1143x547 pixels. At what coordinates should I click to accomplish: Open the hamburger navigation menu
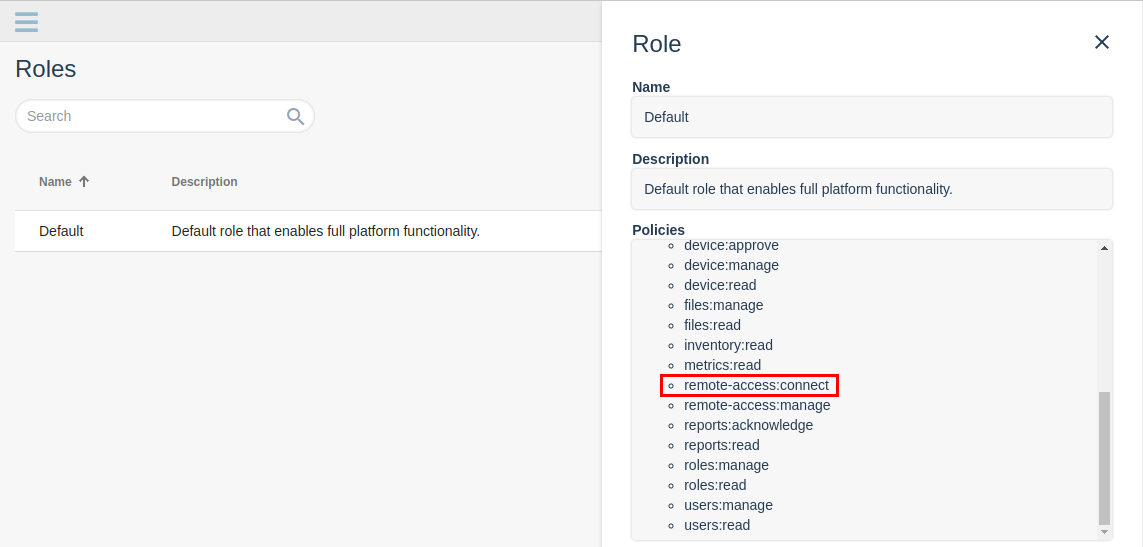click(26, 21)
